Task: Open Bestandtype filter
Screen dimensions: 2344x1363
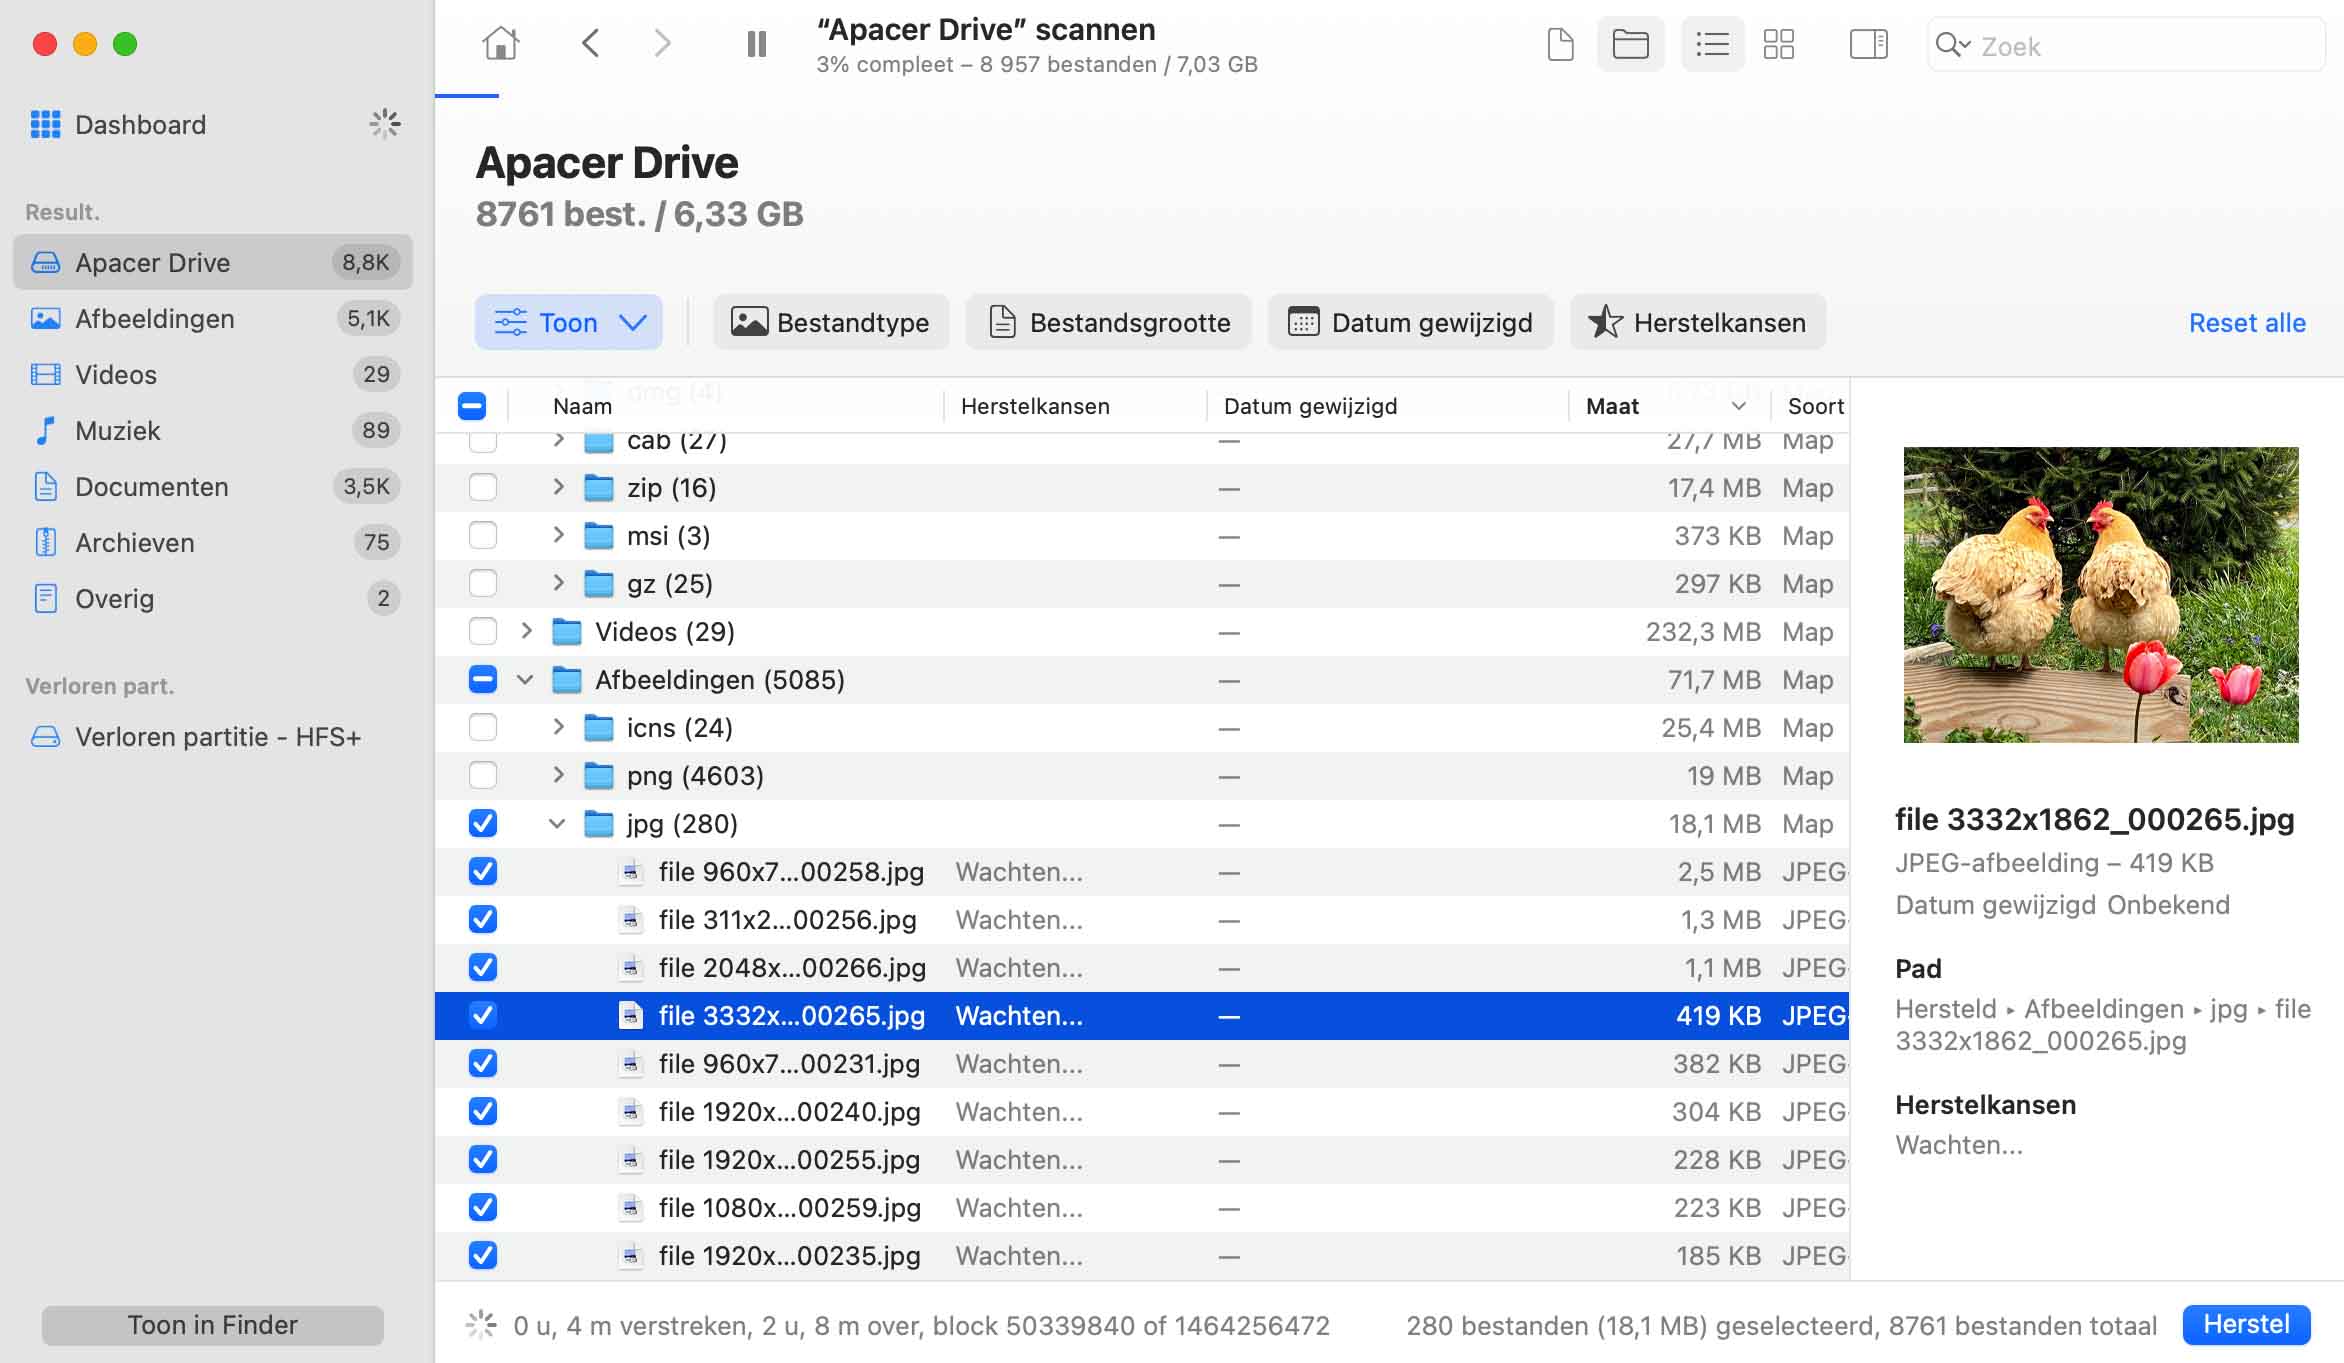Action: pos(831,322)
